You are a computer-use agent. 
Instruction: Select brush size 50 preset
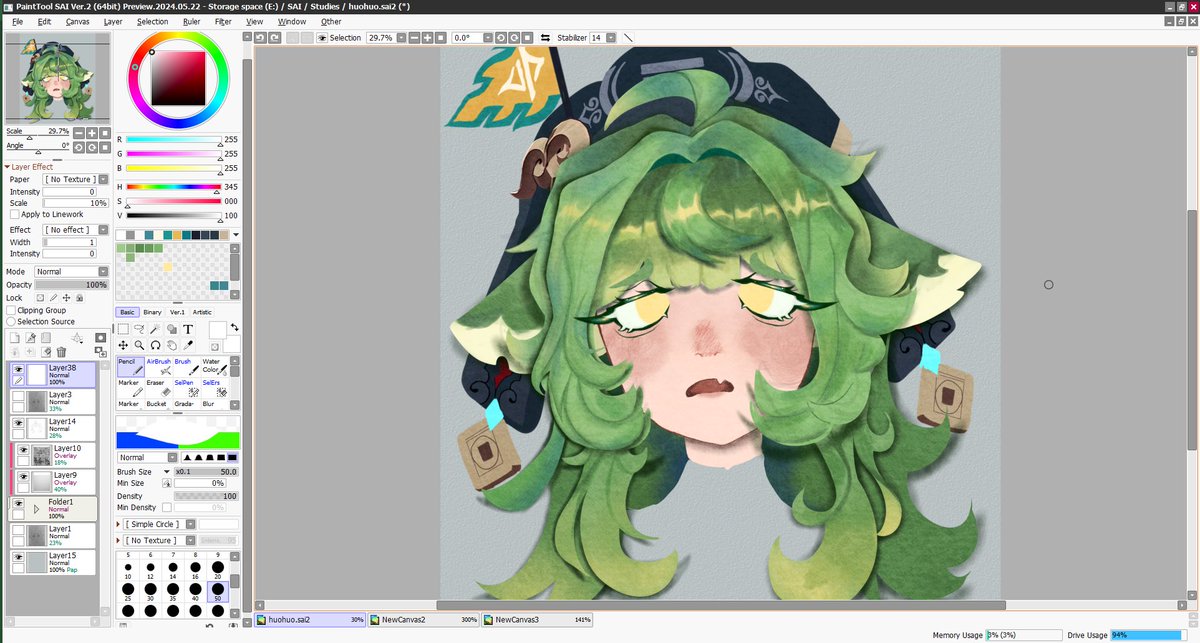218,592
